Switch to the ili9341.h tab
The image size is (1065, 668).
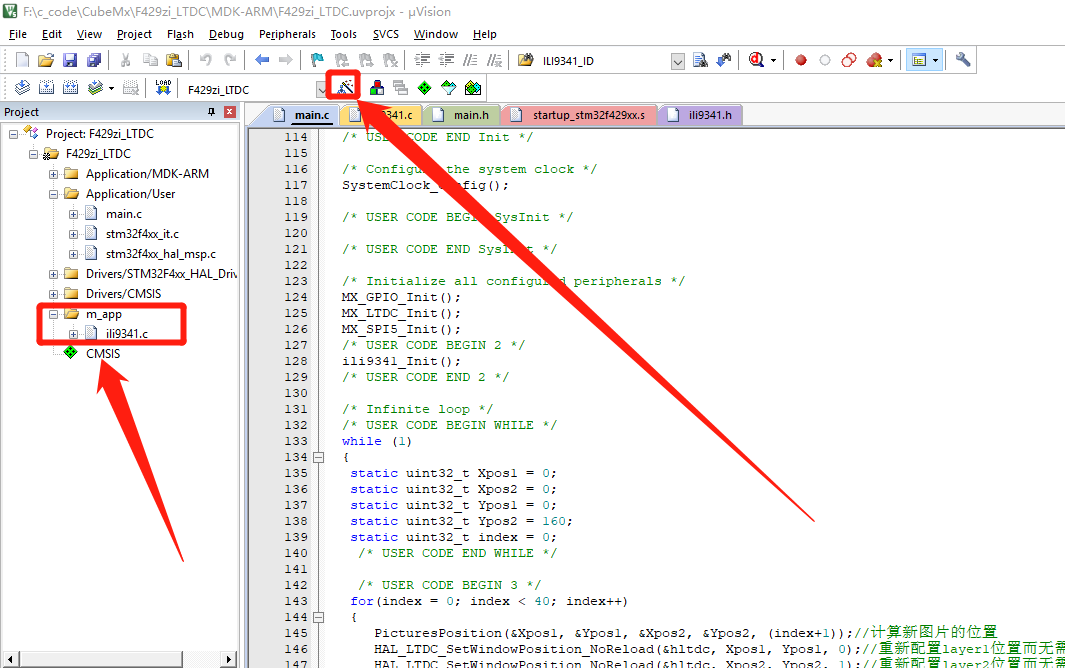[708, 115]
